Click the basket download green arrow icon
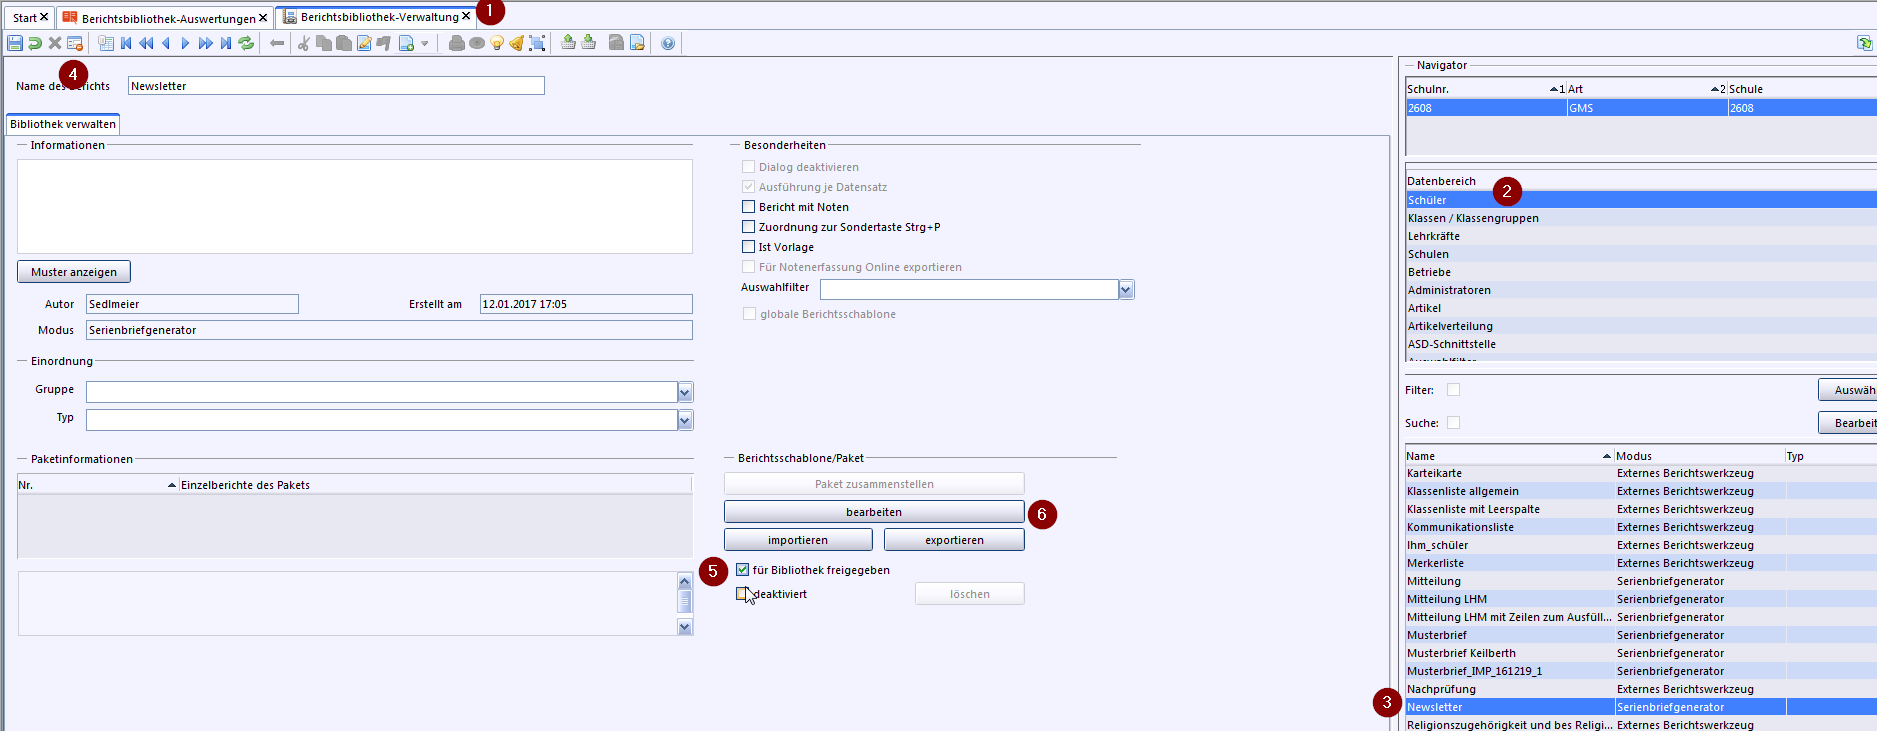Screen dimensions: 1877x731 click(x=588, y=42)
